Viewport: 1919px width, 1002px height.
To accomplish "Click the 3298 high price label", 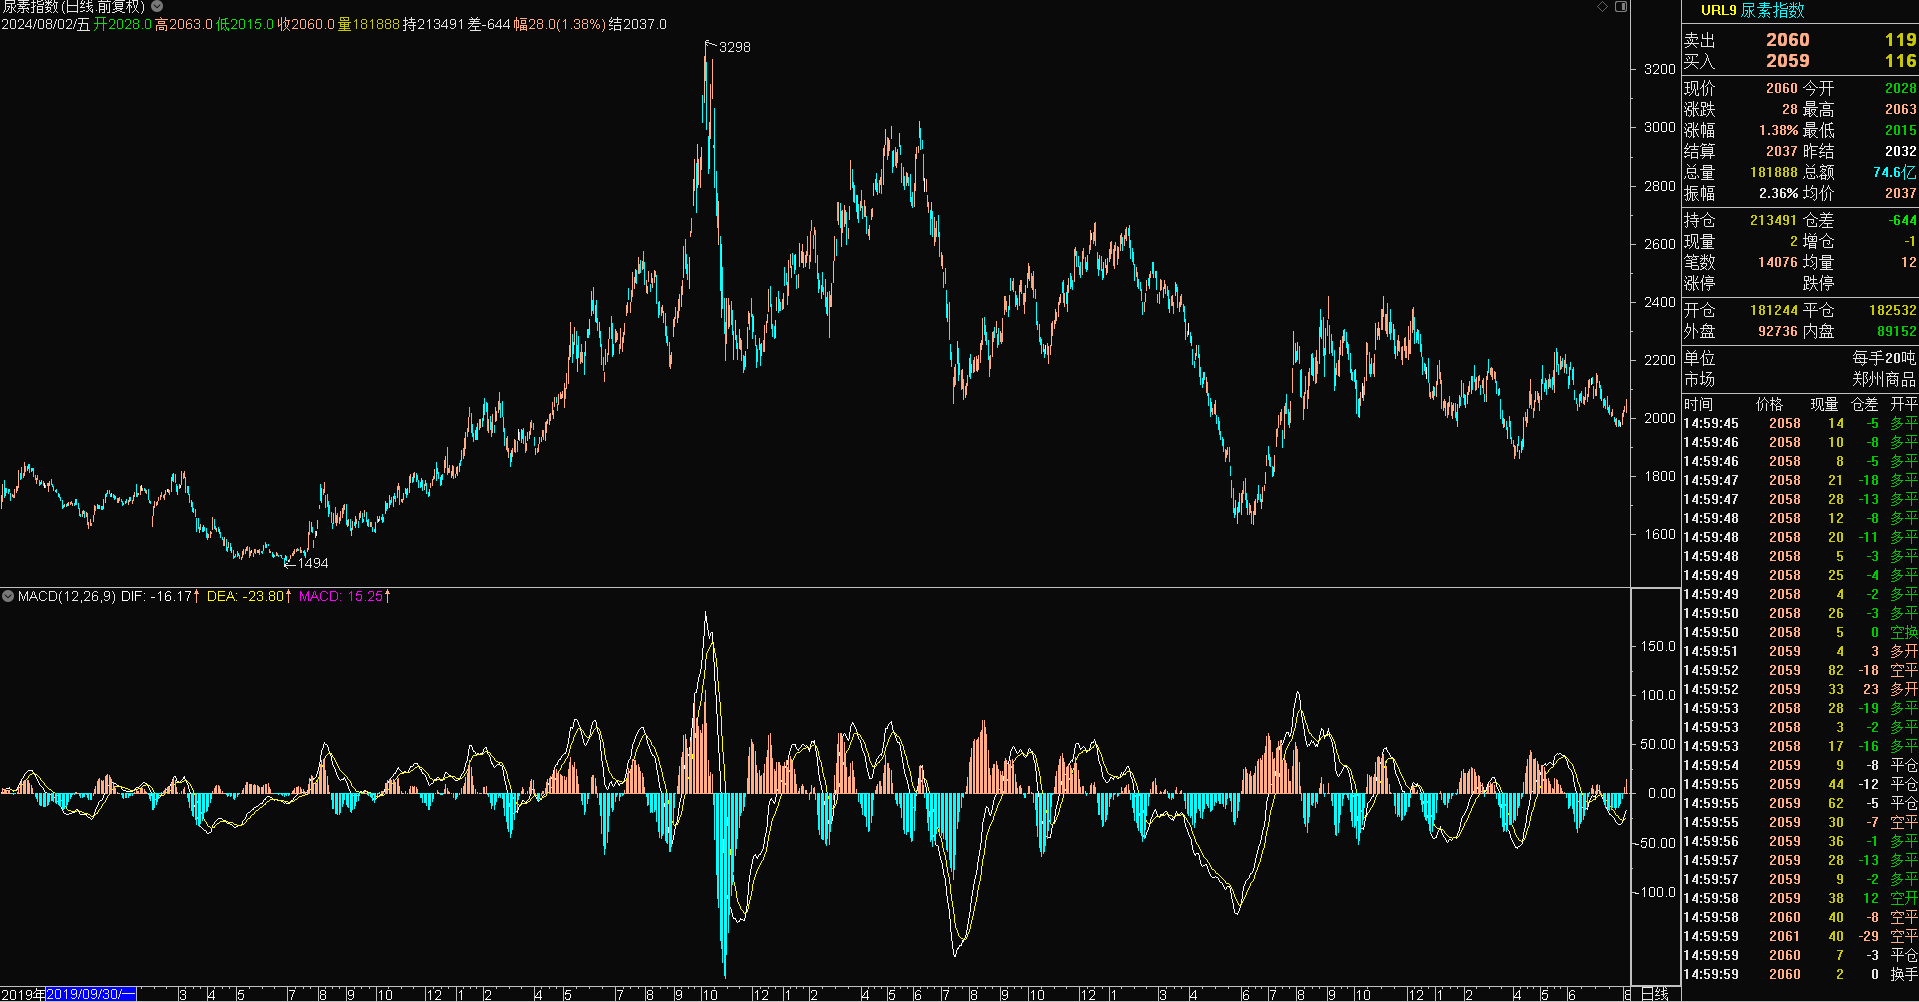I will click(x=734, y=47).
